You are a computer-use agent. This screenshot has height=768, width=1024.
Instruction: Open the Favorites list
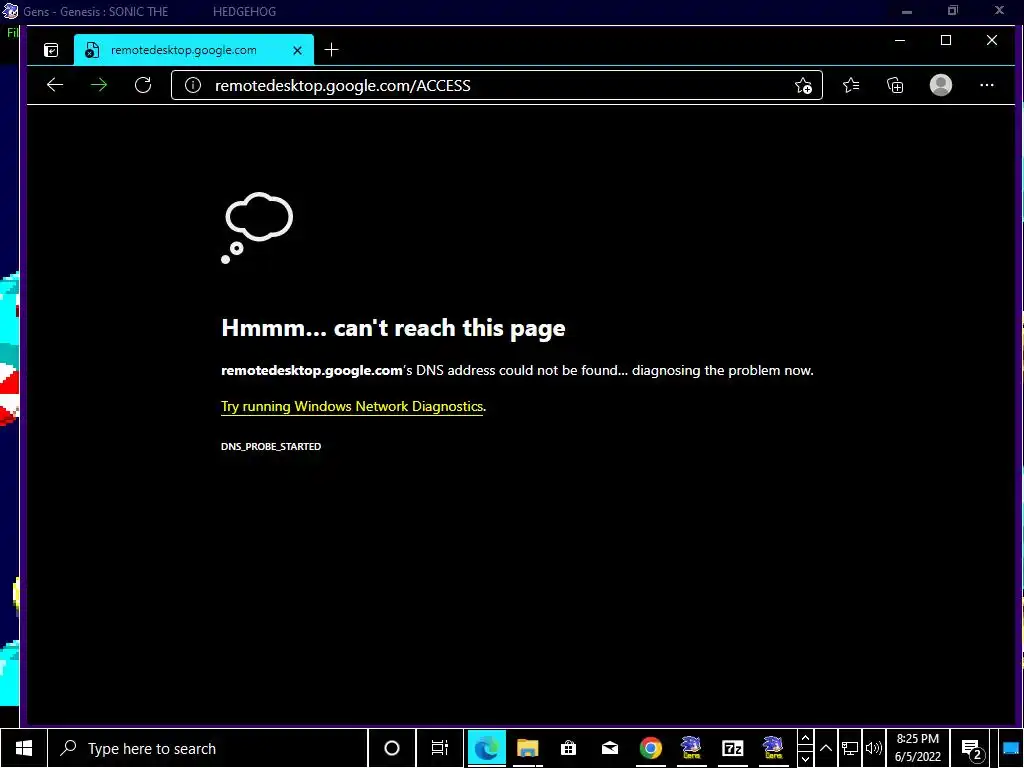click(851, 85)
